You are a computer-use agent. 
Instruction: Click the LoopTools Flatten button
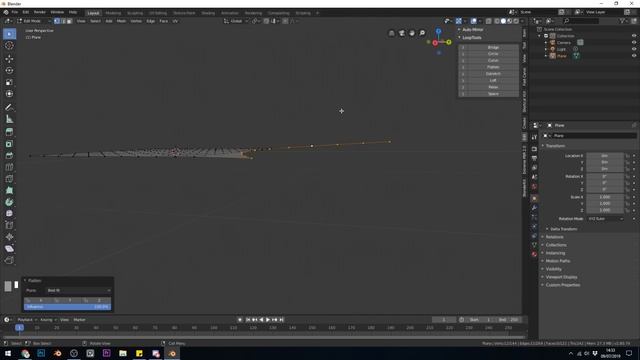493,67
